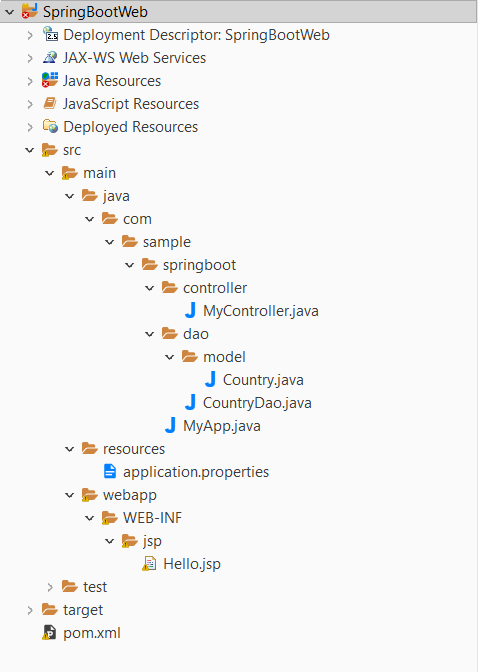Expand the target folder
Screen dimensions: 478x672
30,610
